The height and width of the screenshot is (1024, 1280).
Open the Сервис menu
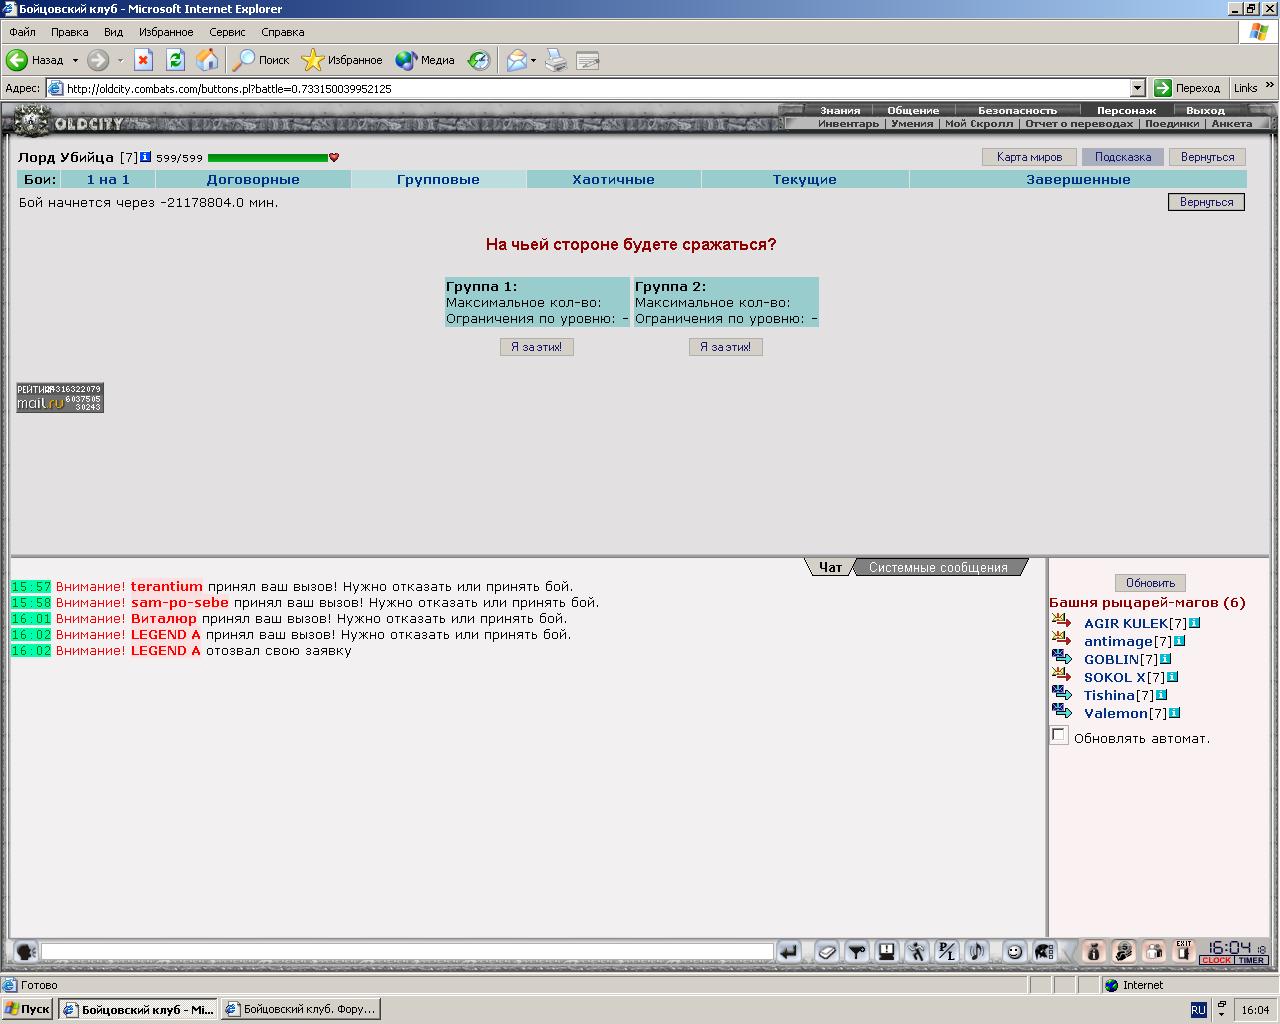[227, 32]
